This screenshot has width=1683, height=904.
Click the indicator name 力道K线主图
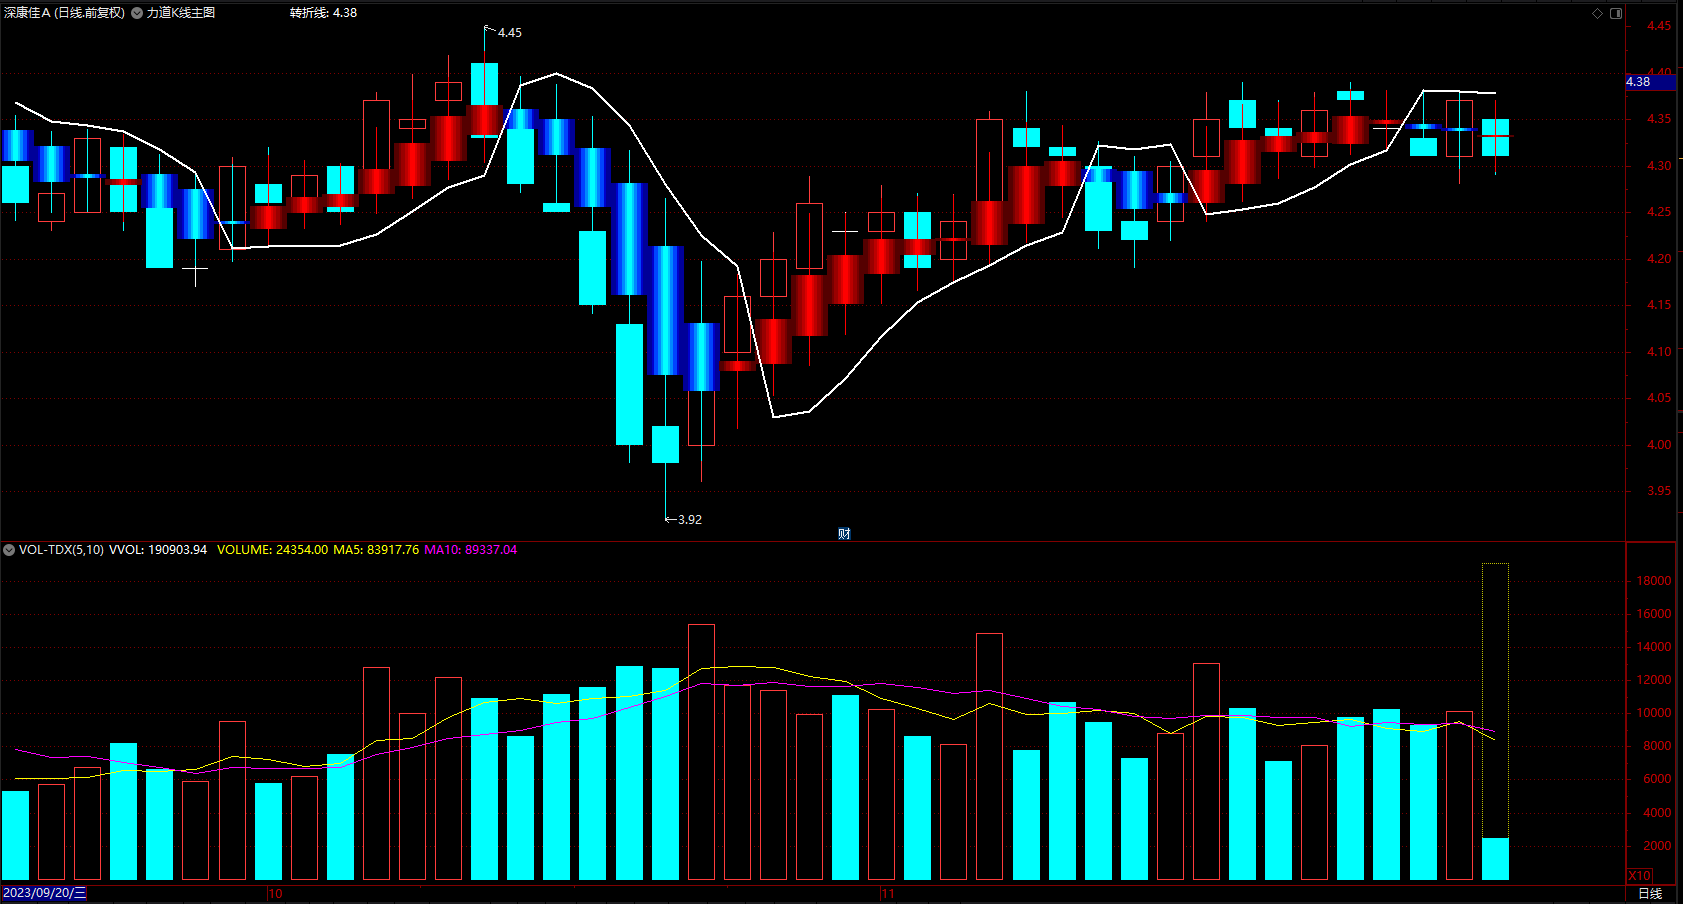click(181, 13)
